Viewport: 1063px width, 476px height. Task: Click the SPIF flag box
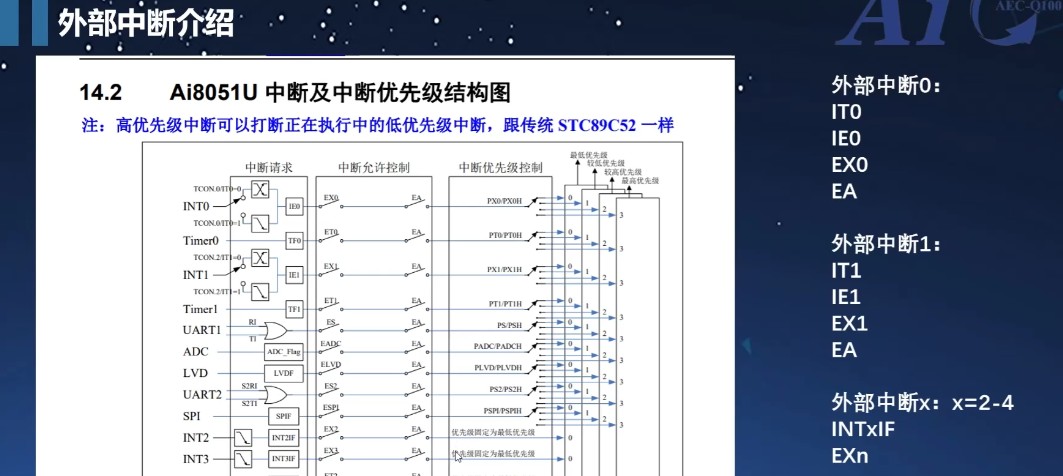coord(283,416)
